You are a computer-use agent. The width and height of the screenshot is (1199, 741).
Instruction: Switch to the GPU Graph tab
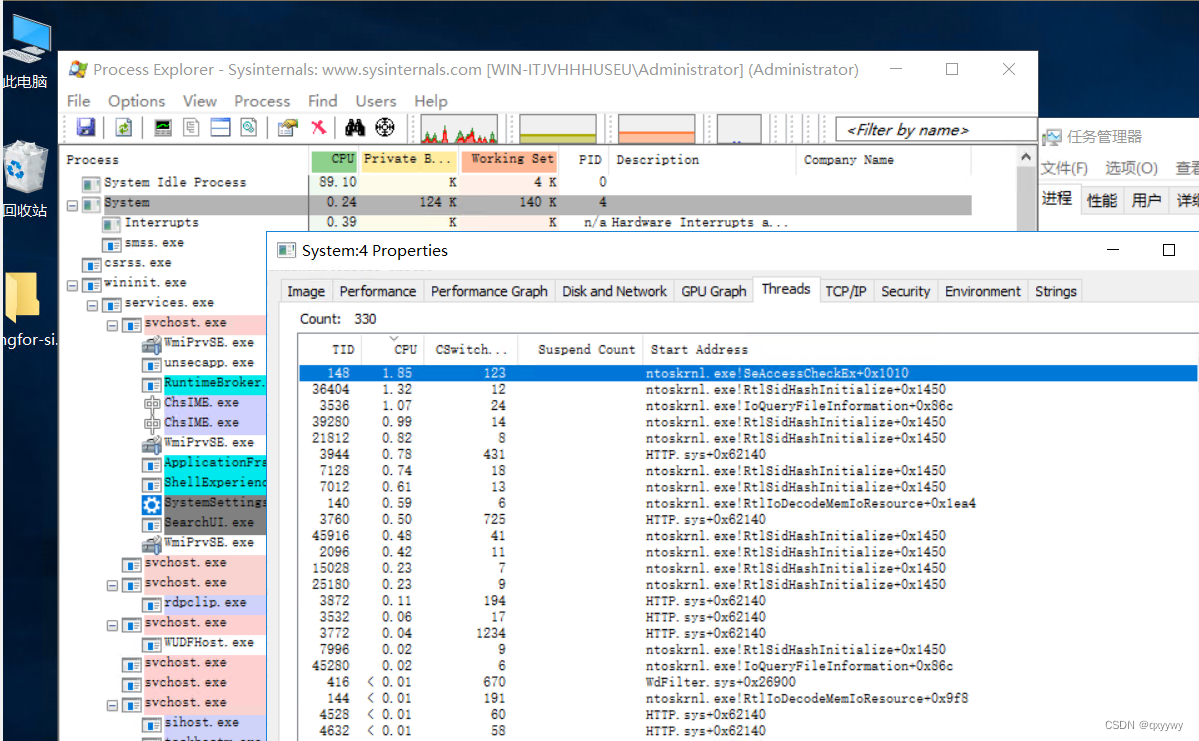click(713, 291)
